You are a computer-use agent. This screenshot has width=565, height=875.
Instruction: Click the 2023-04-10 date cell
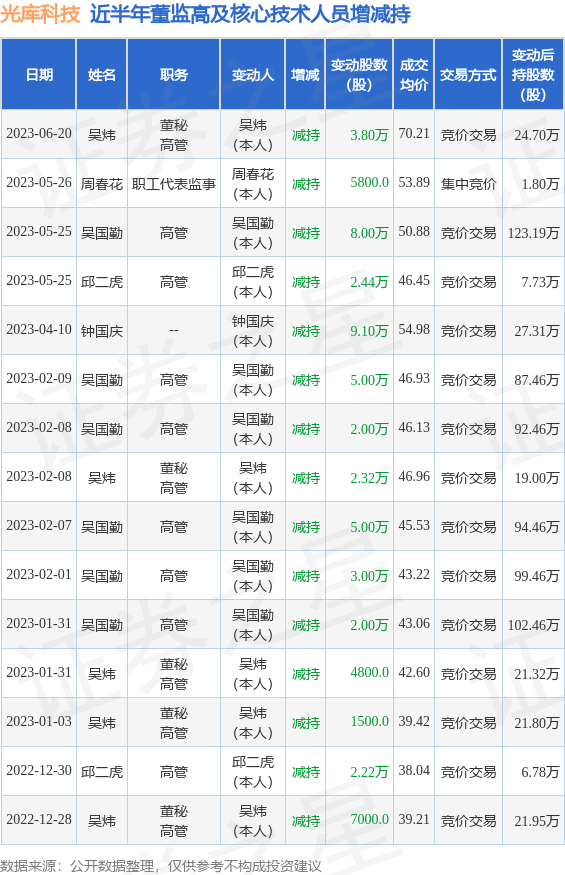[39, 330]
